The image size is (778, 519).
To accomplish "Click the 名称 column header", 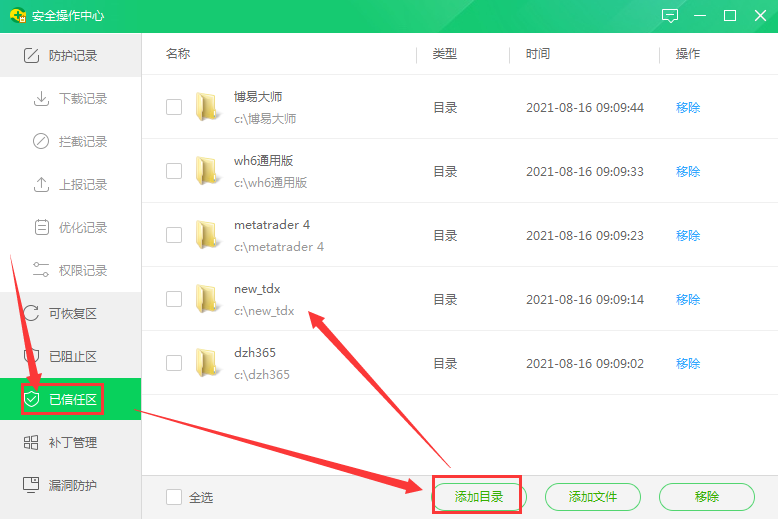I will coord(178,54).
